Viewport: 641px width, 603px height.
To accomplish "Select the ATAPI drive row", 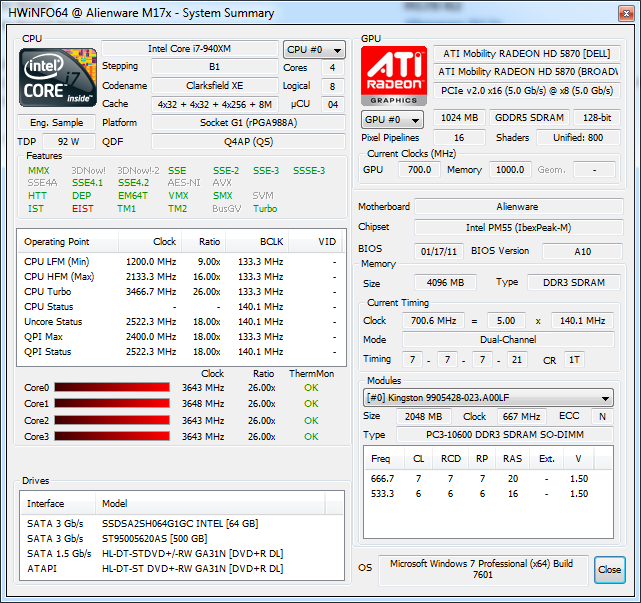I will tap(182, 569).
